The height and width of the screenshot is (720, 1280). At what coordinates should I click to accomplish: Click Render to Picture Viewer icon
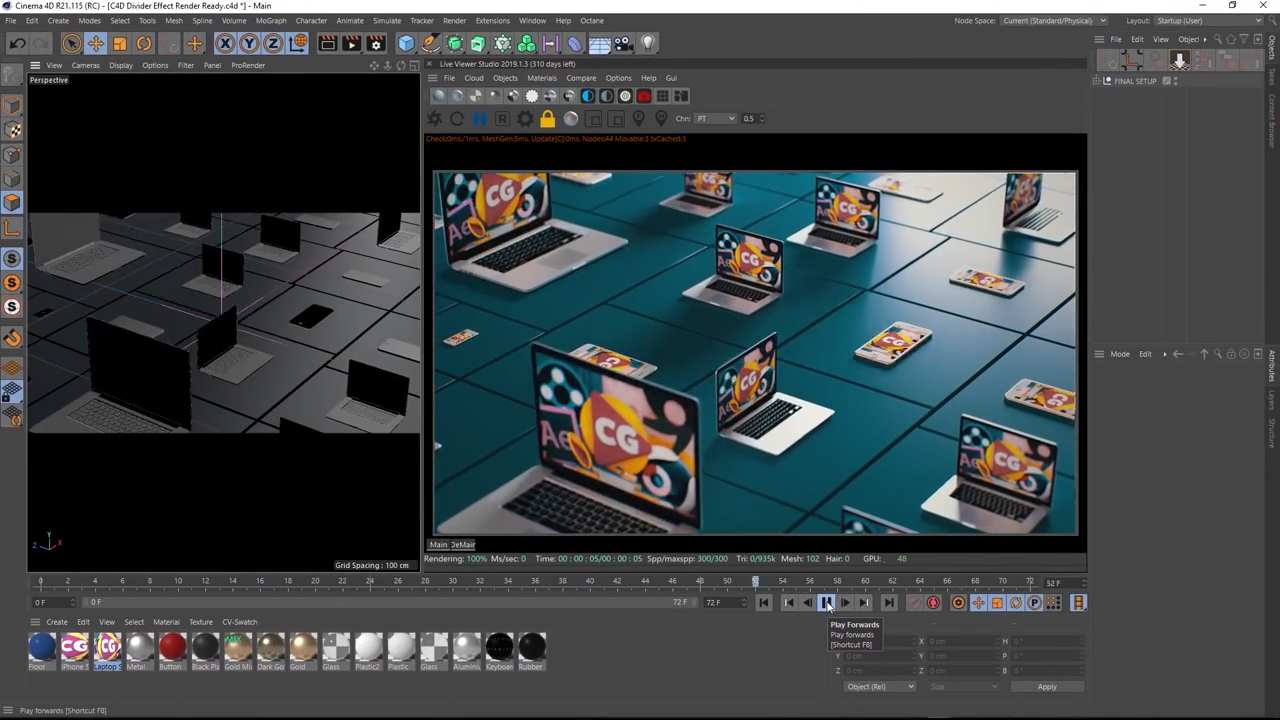pyautogui.click(x=351, y=43)
